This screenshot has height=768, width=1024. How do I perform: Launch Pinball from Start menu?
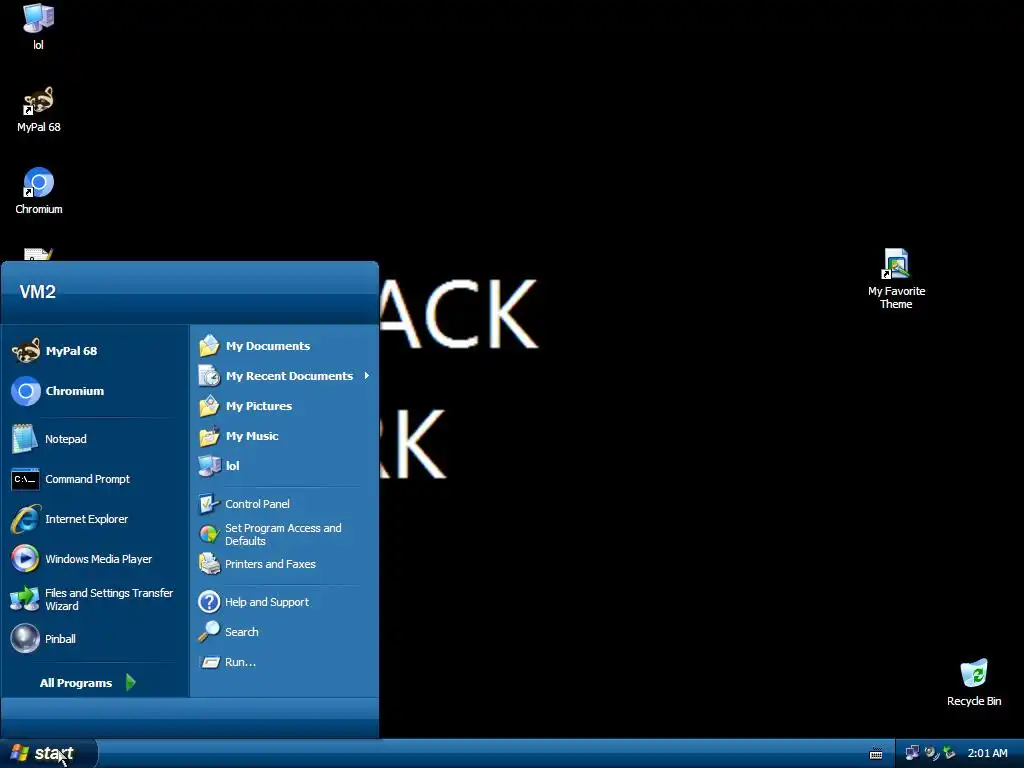95,639
